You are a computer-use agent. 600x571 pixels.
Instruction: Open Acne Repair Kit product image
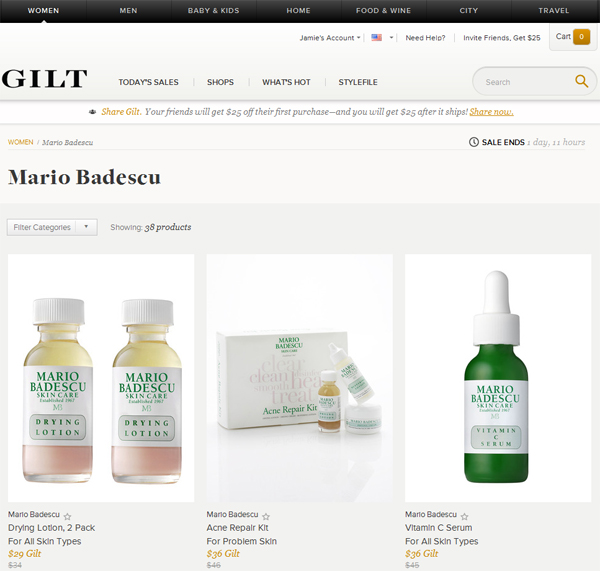pyautogui.click(x=300, y=378)
